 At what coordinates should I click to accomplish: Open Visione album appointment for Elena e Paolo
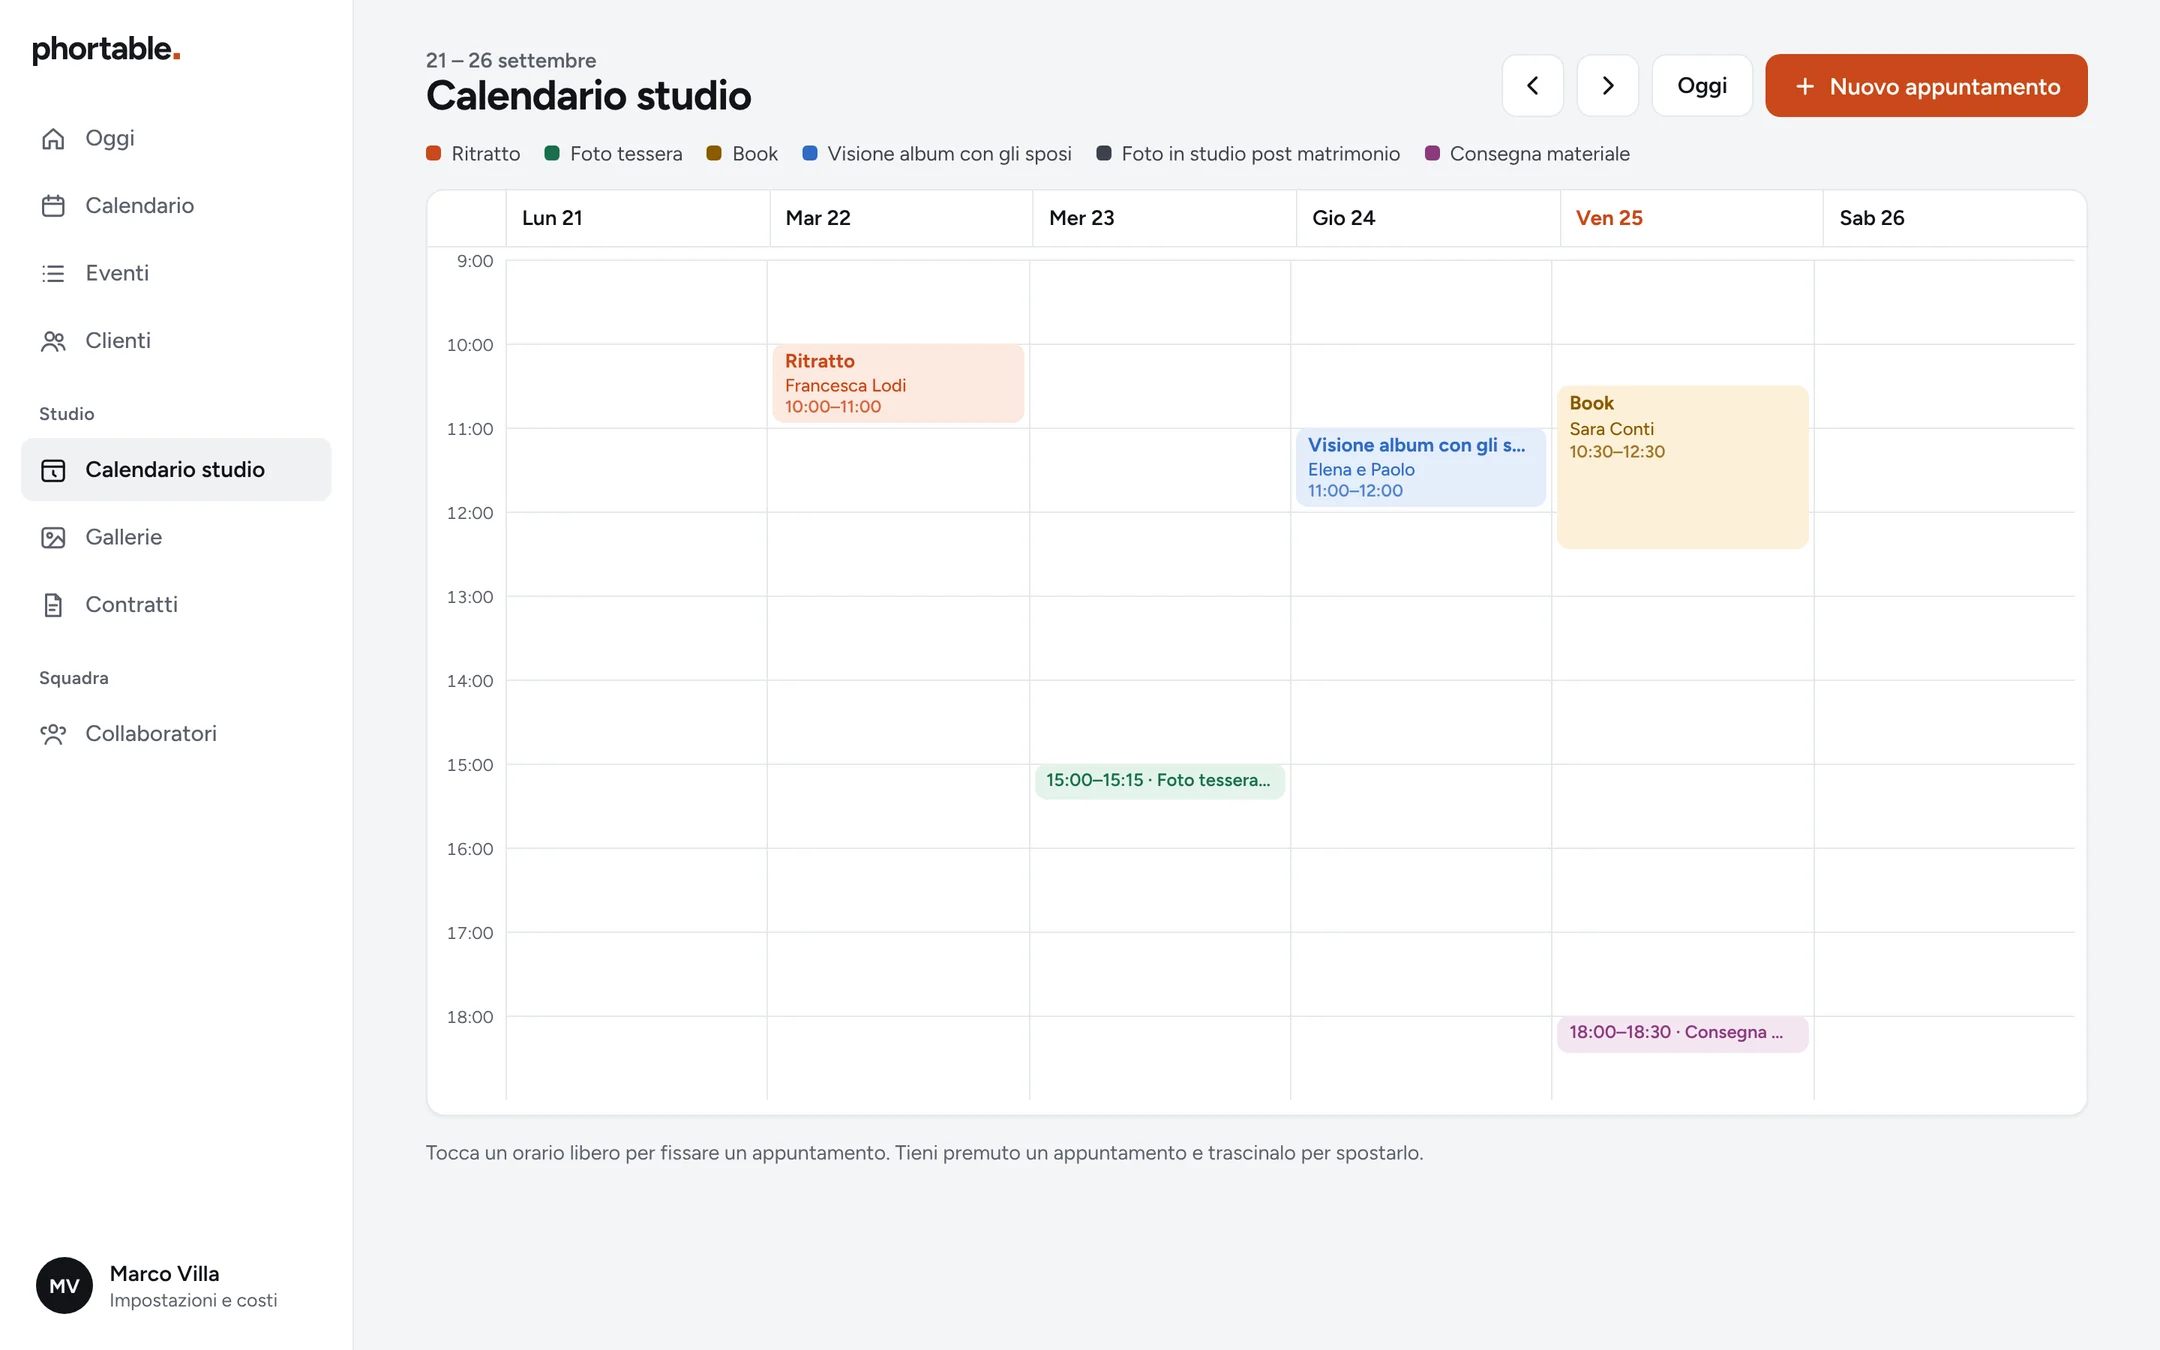[x=1421, y=467]
